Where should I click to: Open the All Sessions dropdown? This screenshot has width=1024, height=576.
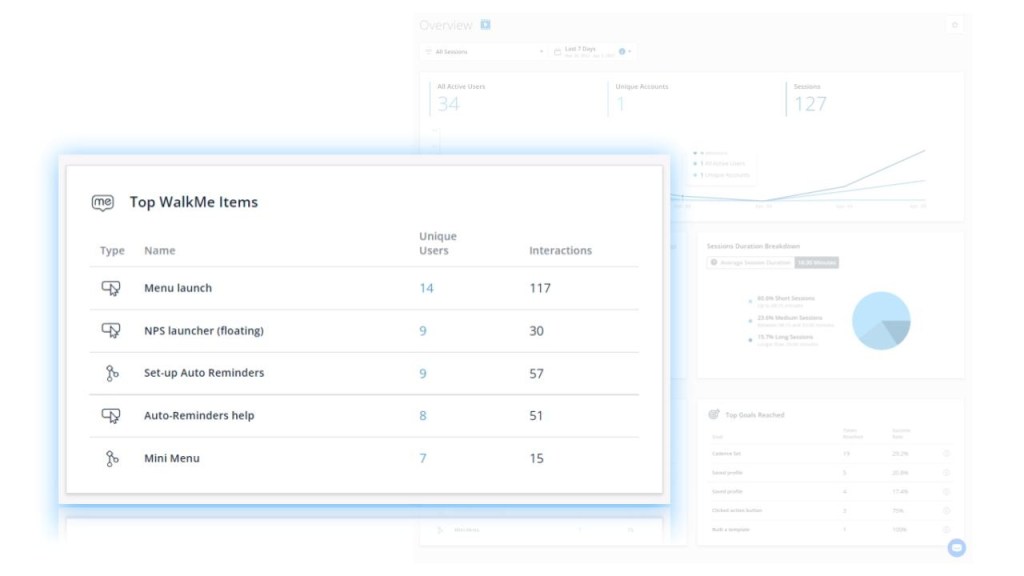coord(485,51)
